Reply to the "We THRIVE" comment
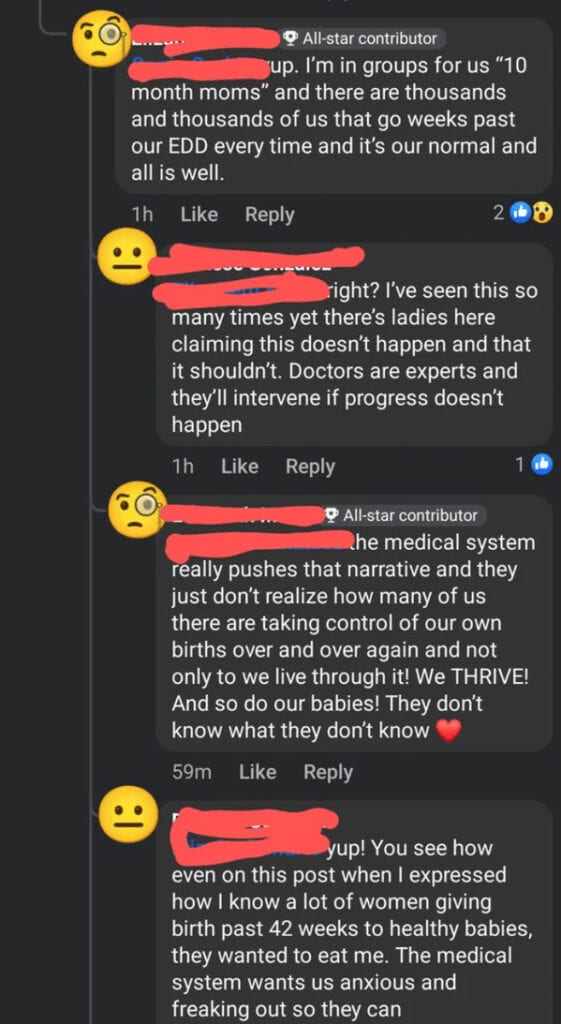This screenshot has width=561, height=1024. pyautogui.click(x=328, y=773)
